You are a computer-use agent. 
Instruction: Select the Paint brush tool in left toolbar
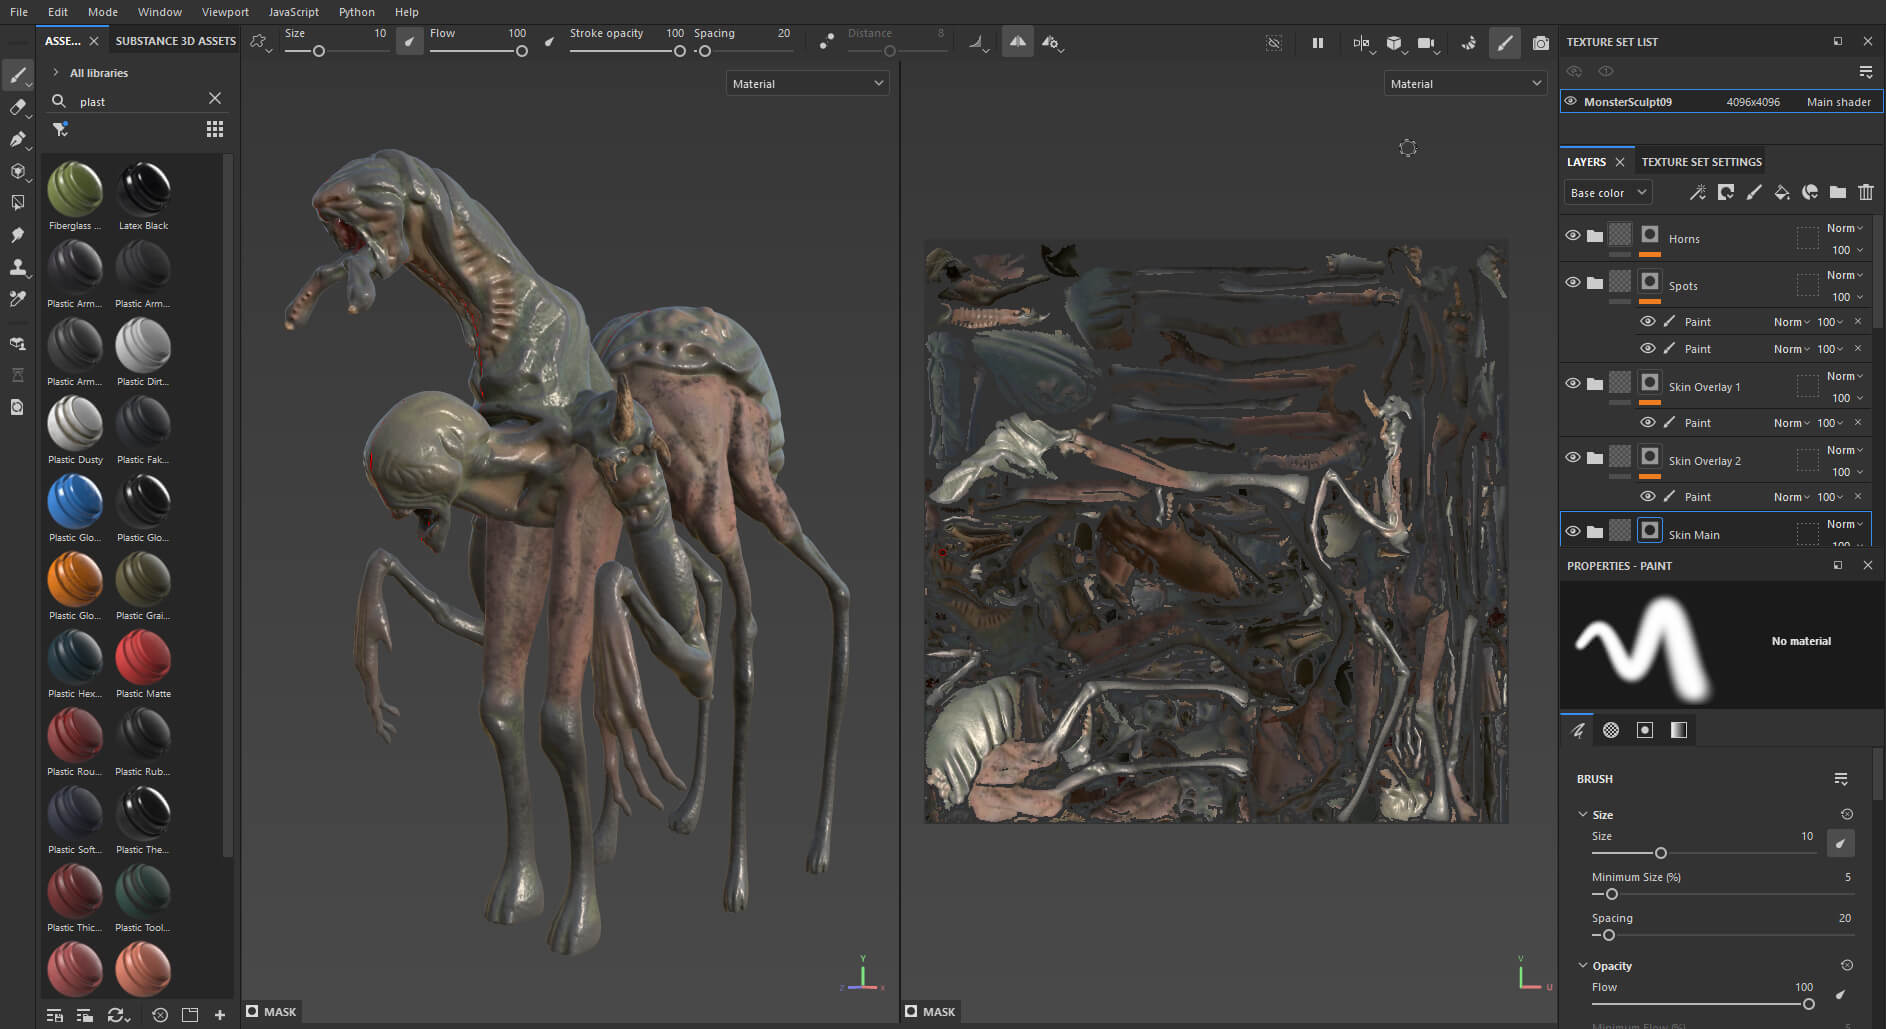17,75
